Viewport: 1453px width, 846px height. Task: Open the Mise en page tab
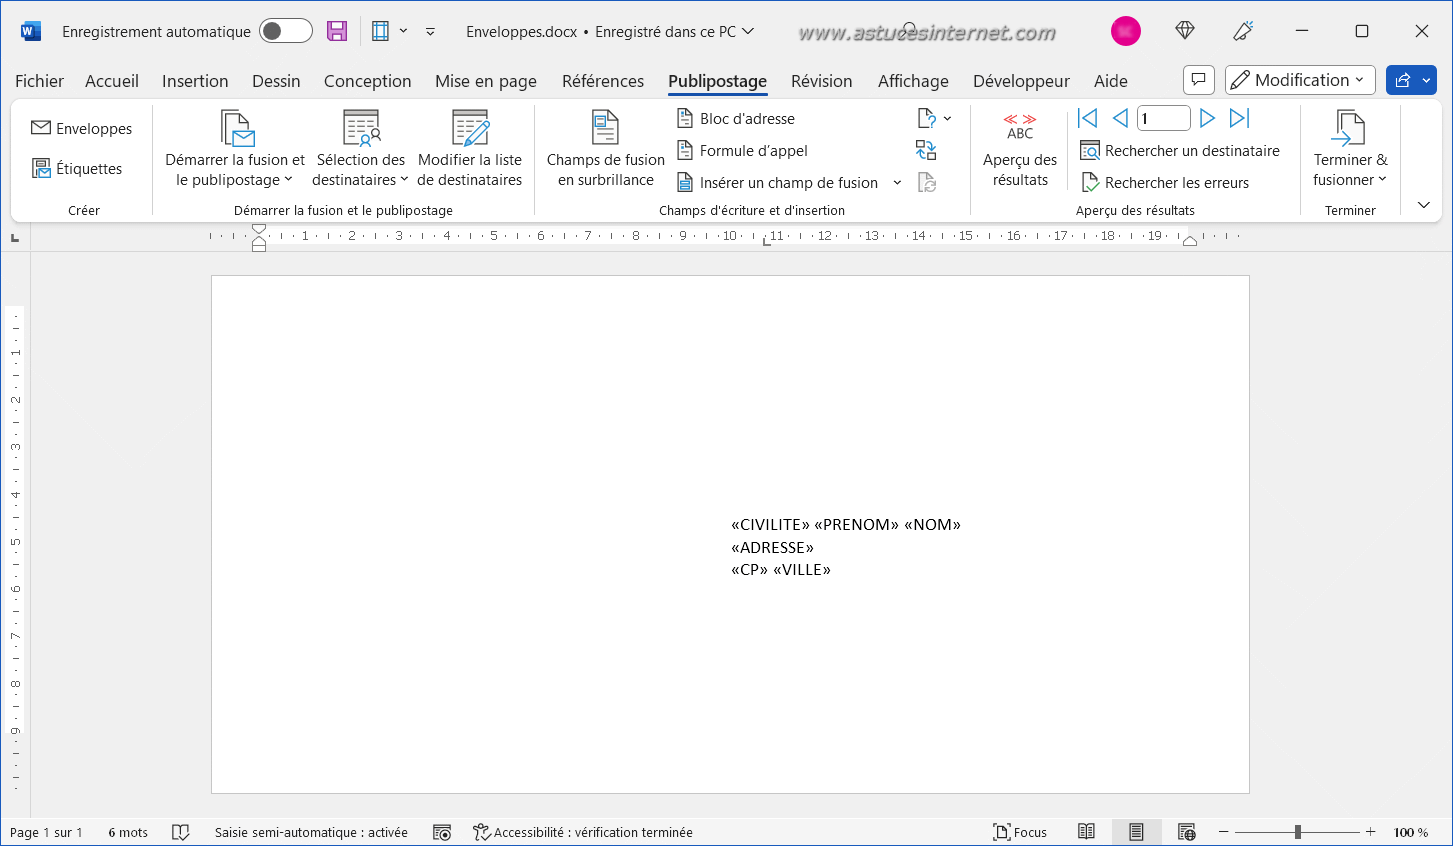[x=485, y=81]
